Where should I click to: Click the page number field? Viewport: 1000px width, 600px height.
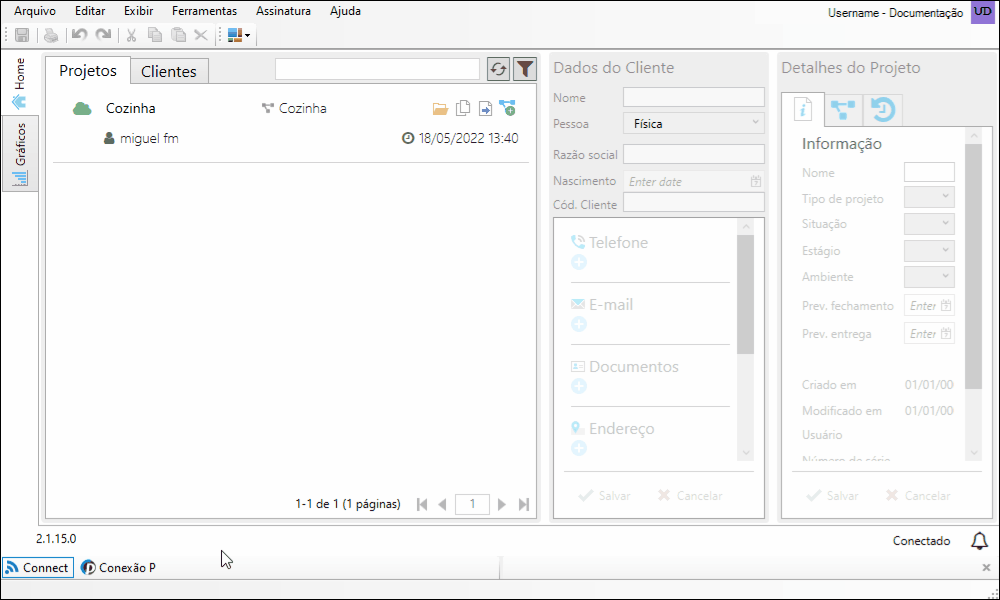point(472,504)
